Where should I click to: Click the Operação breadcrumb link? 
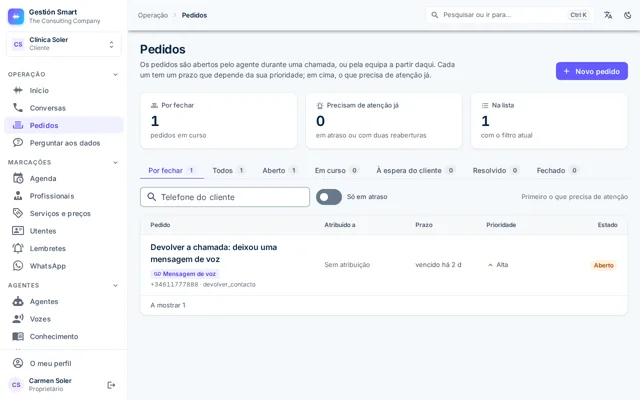point(153,15)
